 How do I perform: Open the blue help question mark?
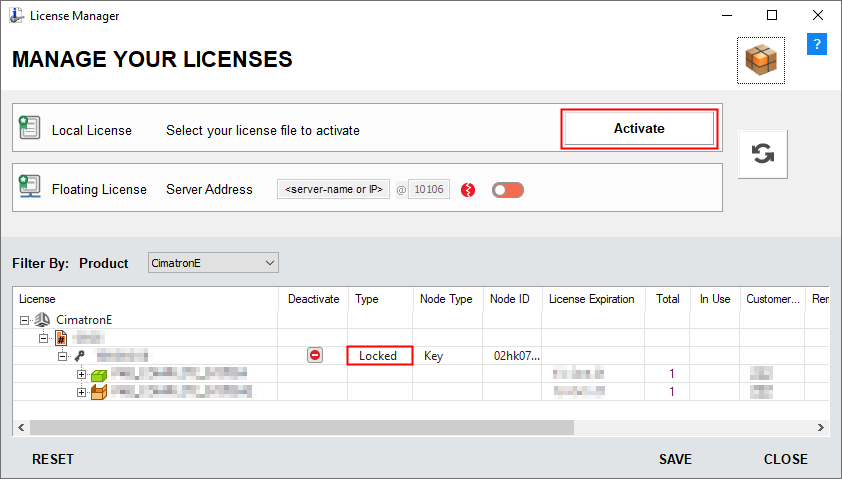click(x=817, y=44)
